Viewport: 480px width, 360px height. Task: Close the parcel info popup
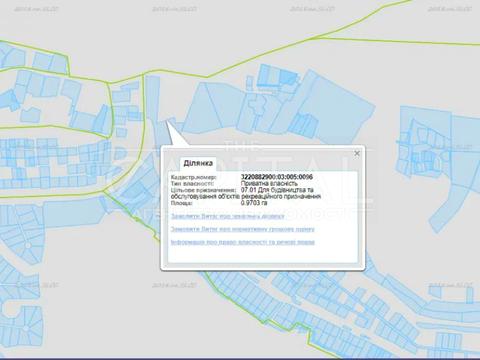tap(357, 153)
